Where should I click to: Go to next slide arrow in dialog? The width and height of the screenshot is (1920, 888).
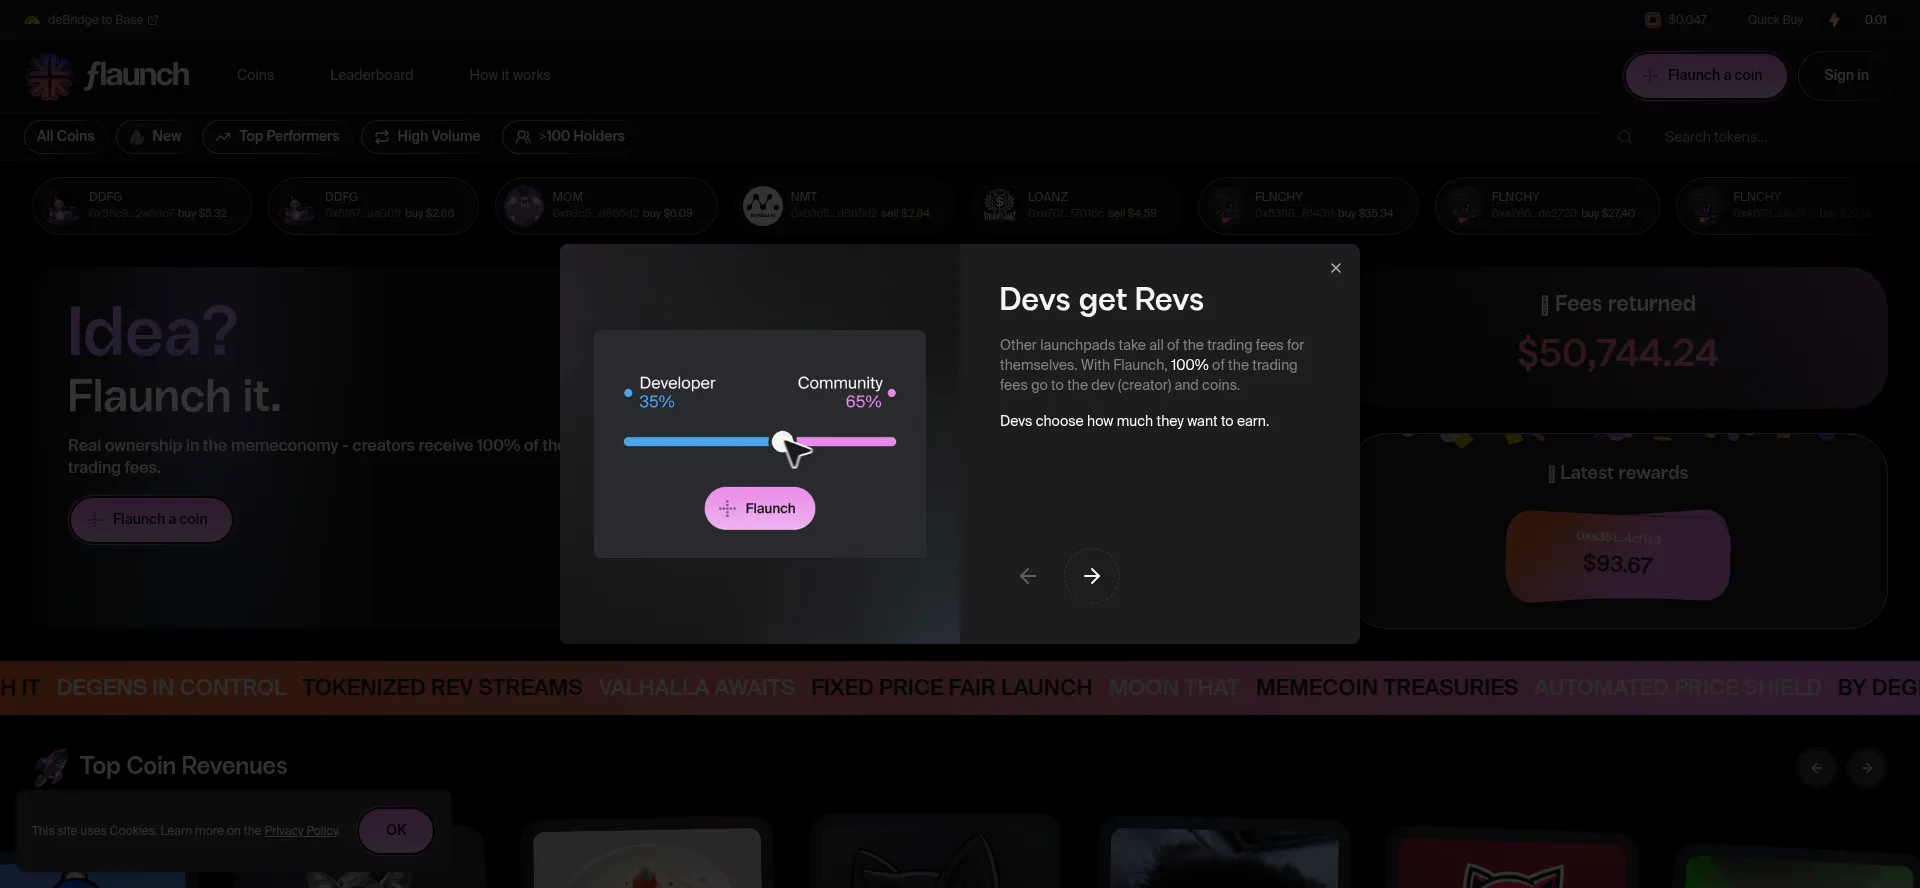pos(1091,576)
